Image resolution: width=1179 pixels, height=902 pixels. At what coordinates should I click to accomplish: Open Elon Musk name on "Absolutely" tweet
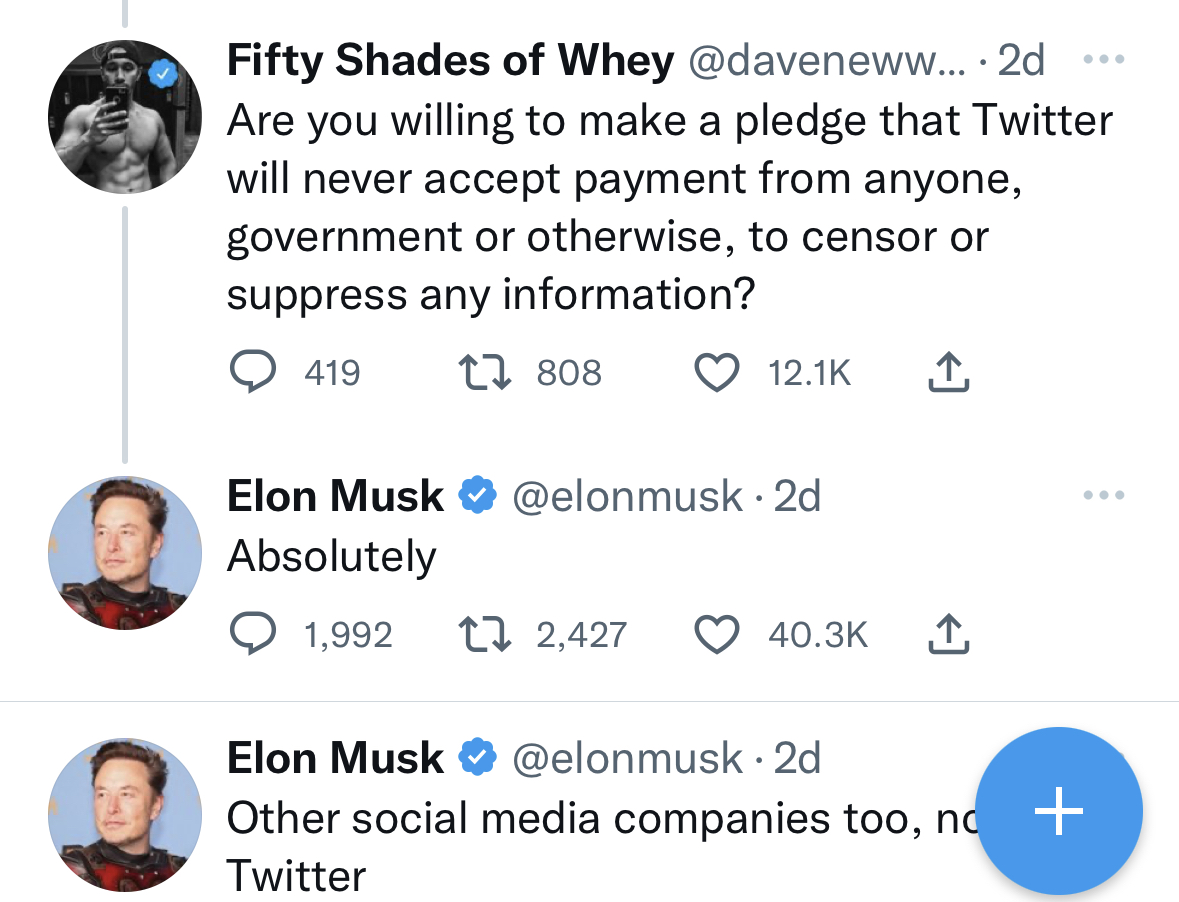point(335,495)
